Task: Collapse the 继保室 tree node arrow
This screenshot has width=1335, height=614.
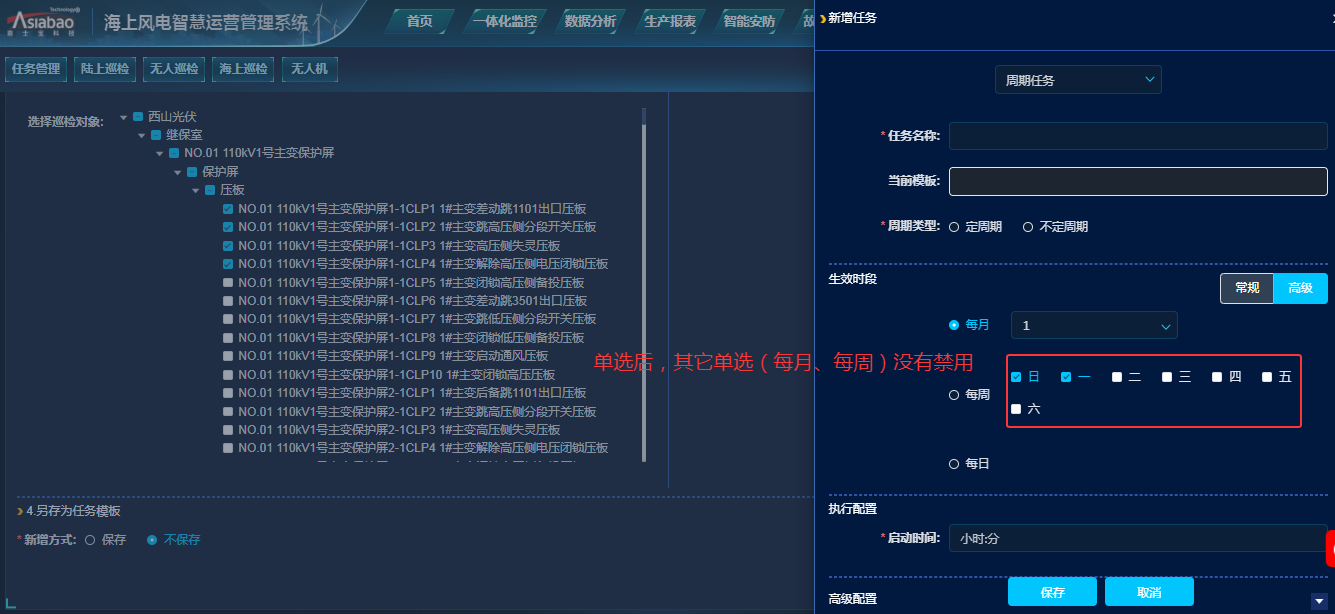Action: [142, 135]
